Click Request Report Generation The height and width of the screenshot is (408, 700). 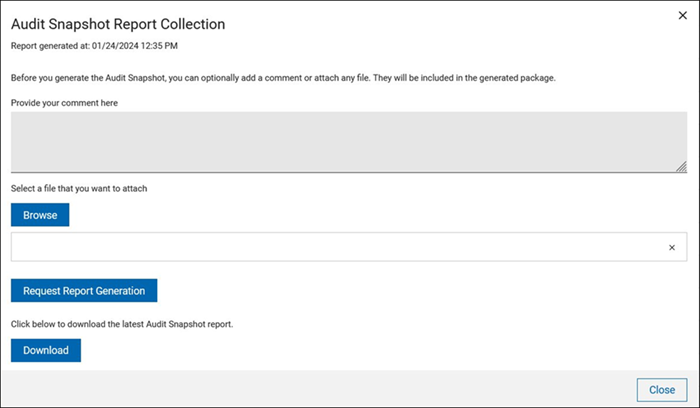click(x=84, y=291)
